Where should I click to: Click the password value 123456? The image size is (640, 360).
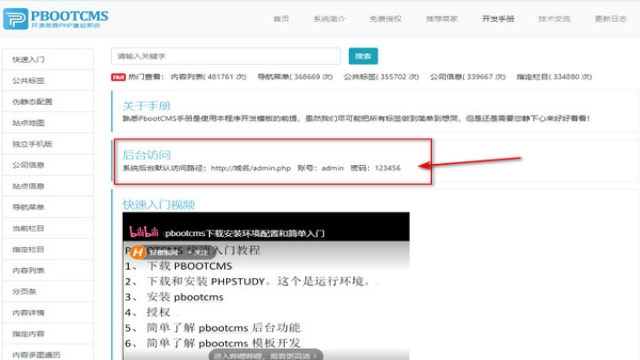click(x=388, y=168)
